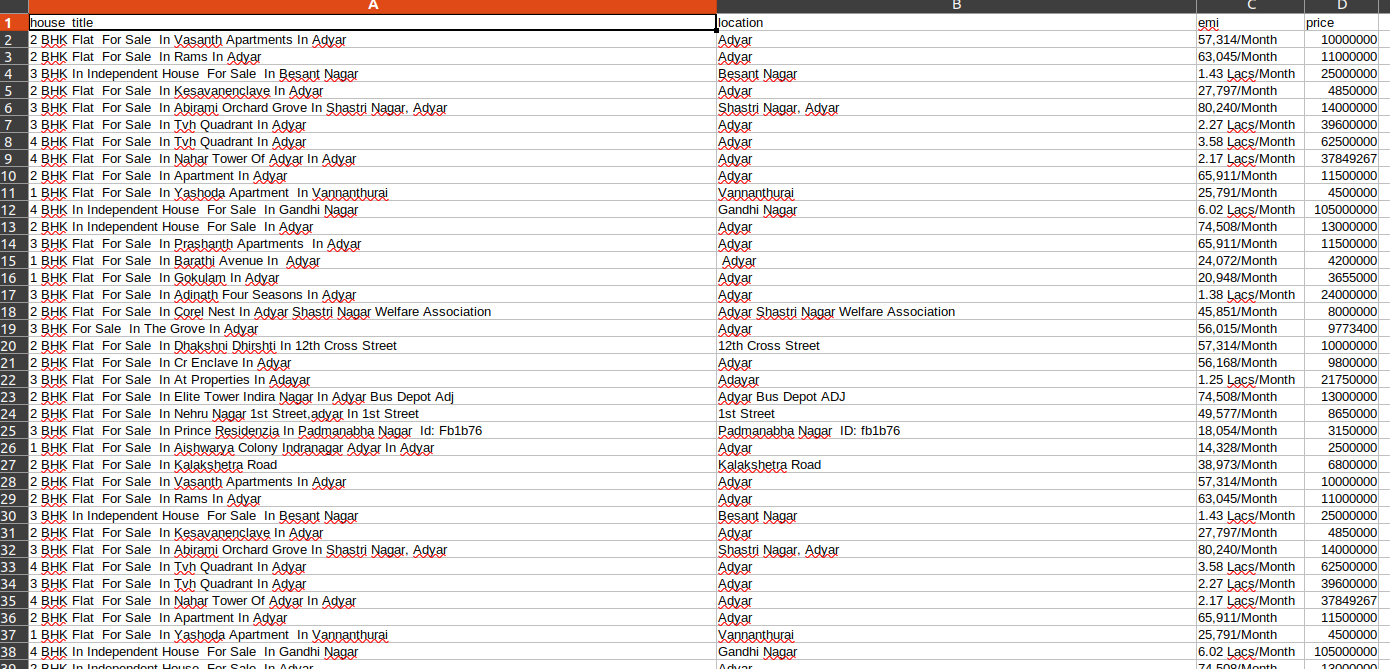Click price cell 9800000
Image resolution: width=1390 pixels, height=669 pixels.
click(1342, 362)
